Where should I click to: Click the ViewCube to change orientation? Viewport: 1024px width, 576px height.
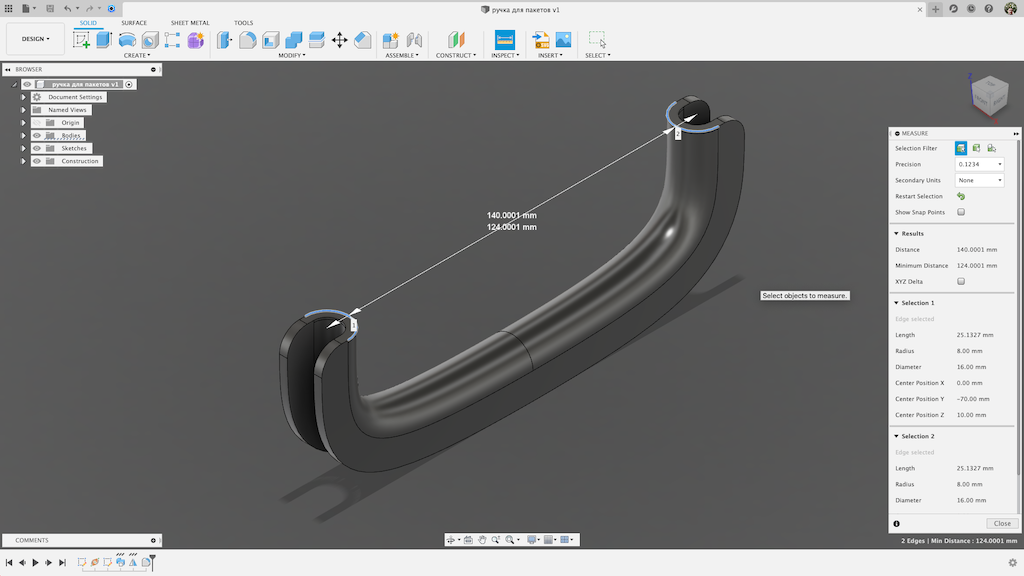(x=989, y=96)
